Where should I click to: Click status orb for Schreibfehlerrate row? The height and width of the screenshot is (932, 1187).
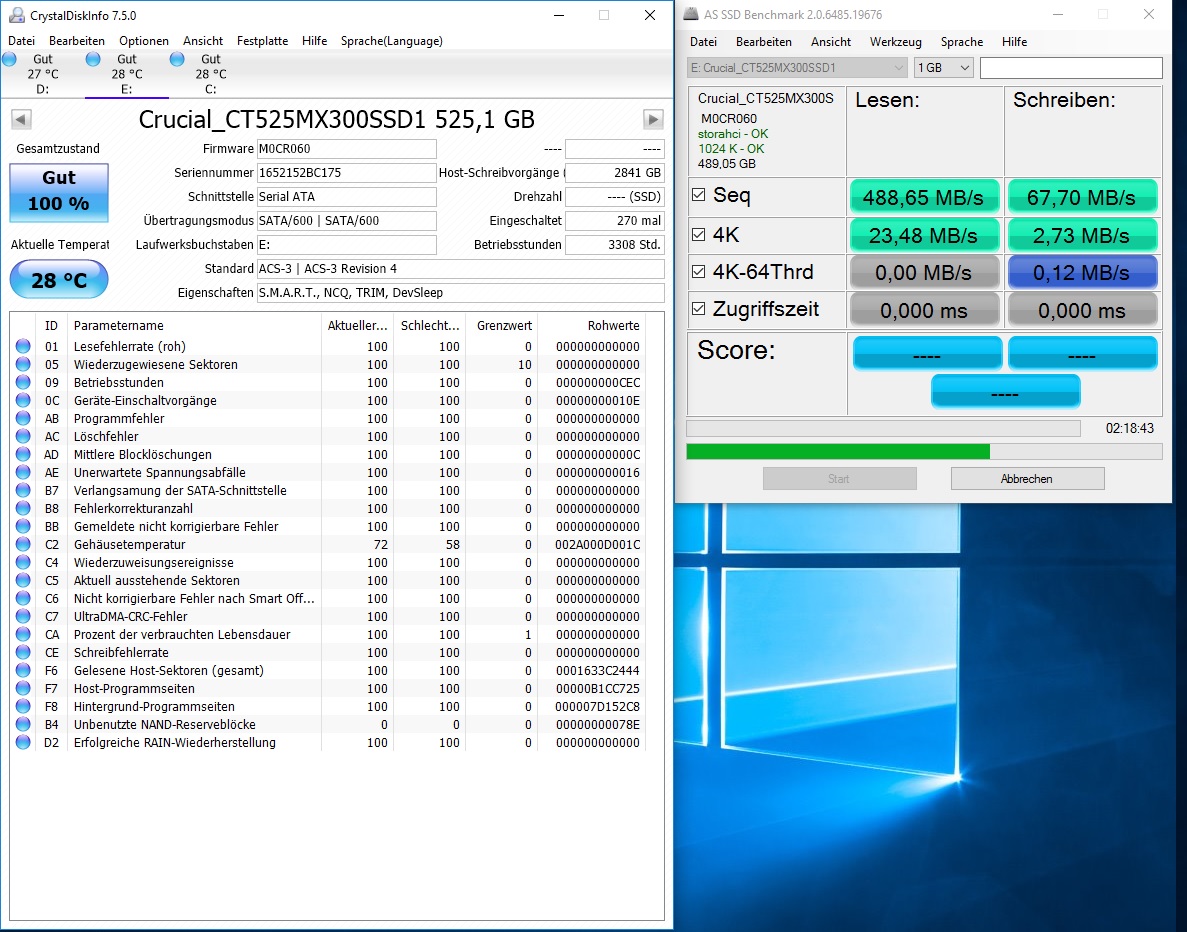[x=23, y=653]
